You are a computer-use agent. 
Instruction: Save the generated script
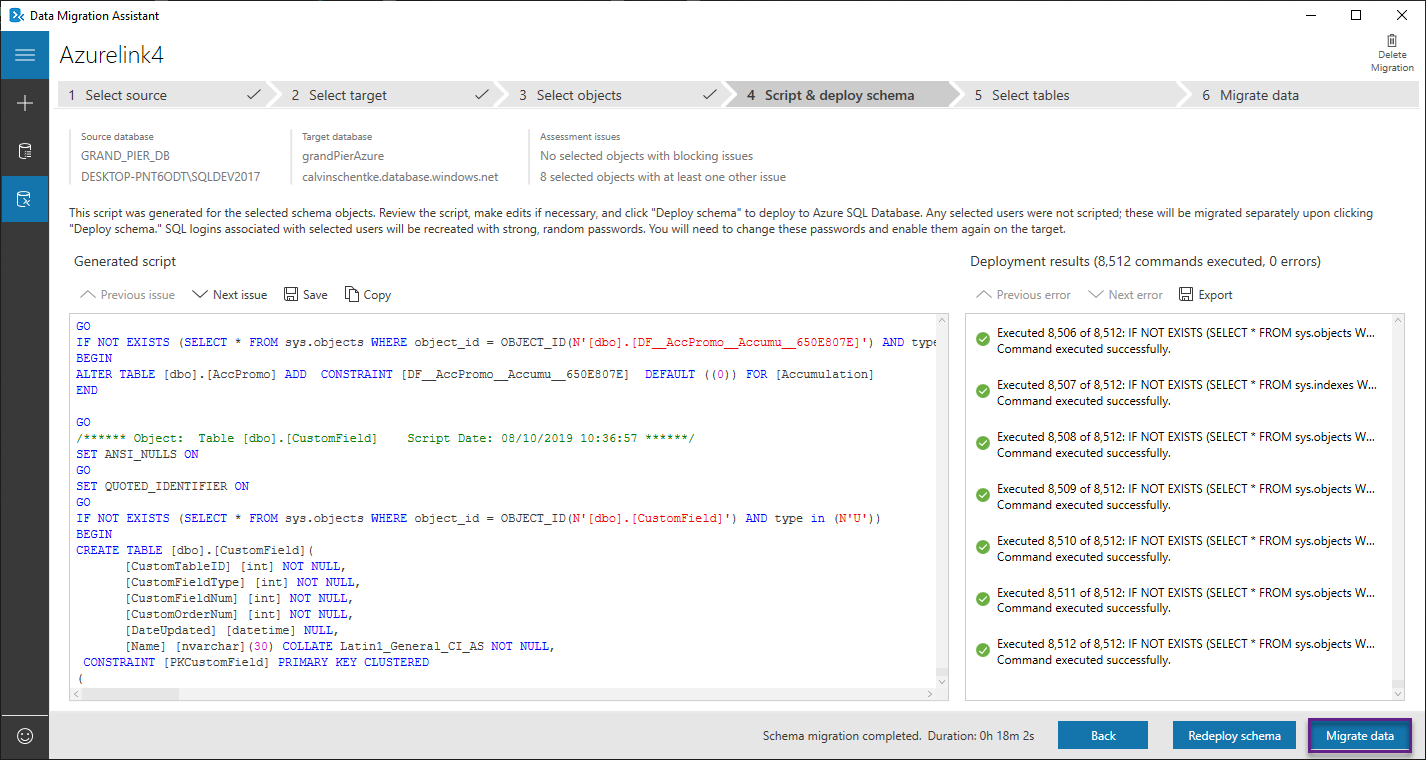(x=306, y=295)
